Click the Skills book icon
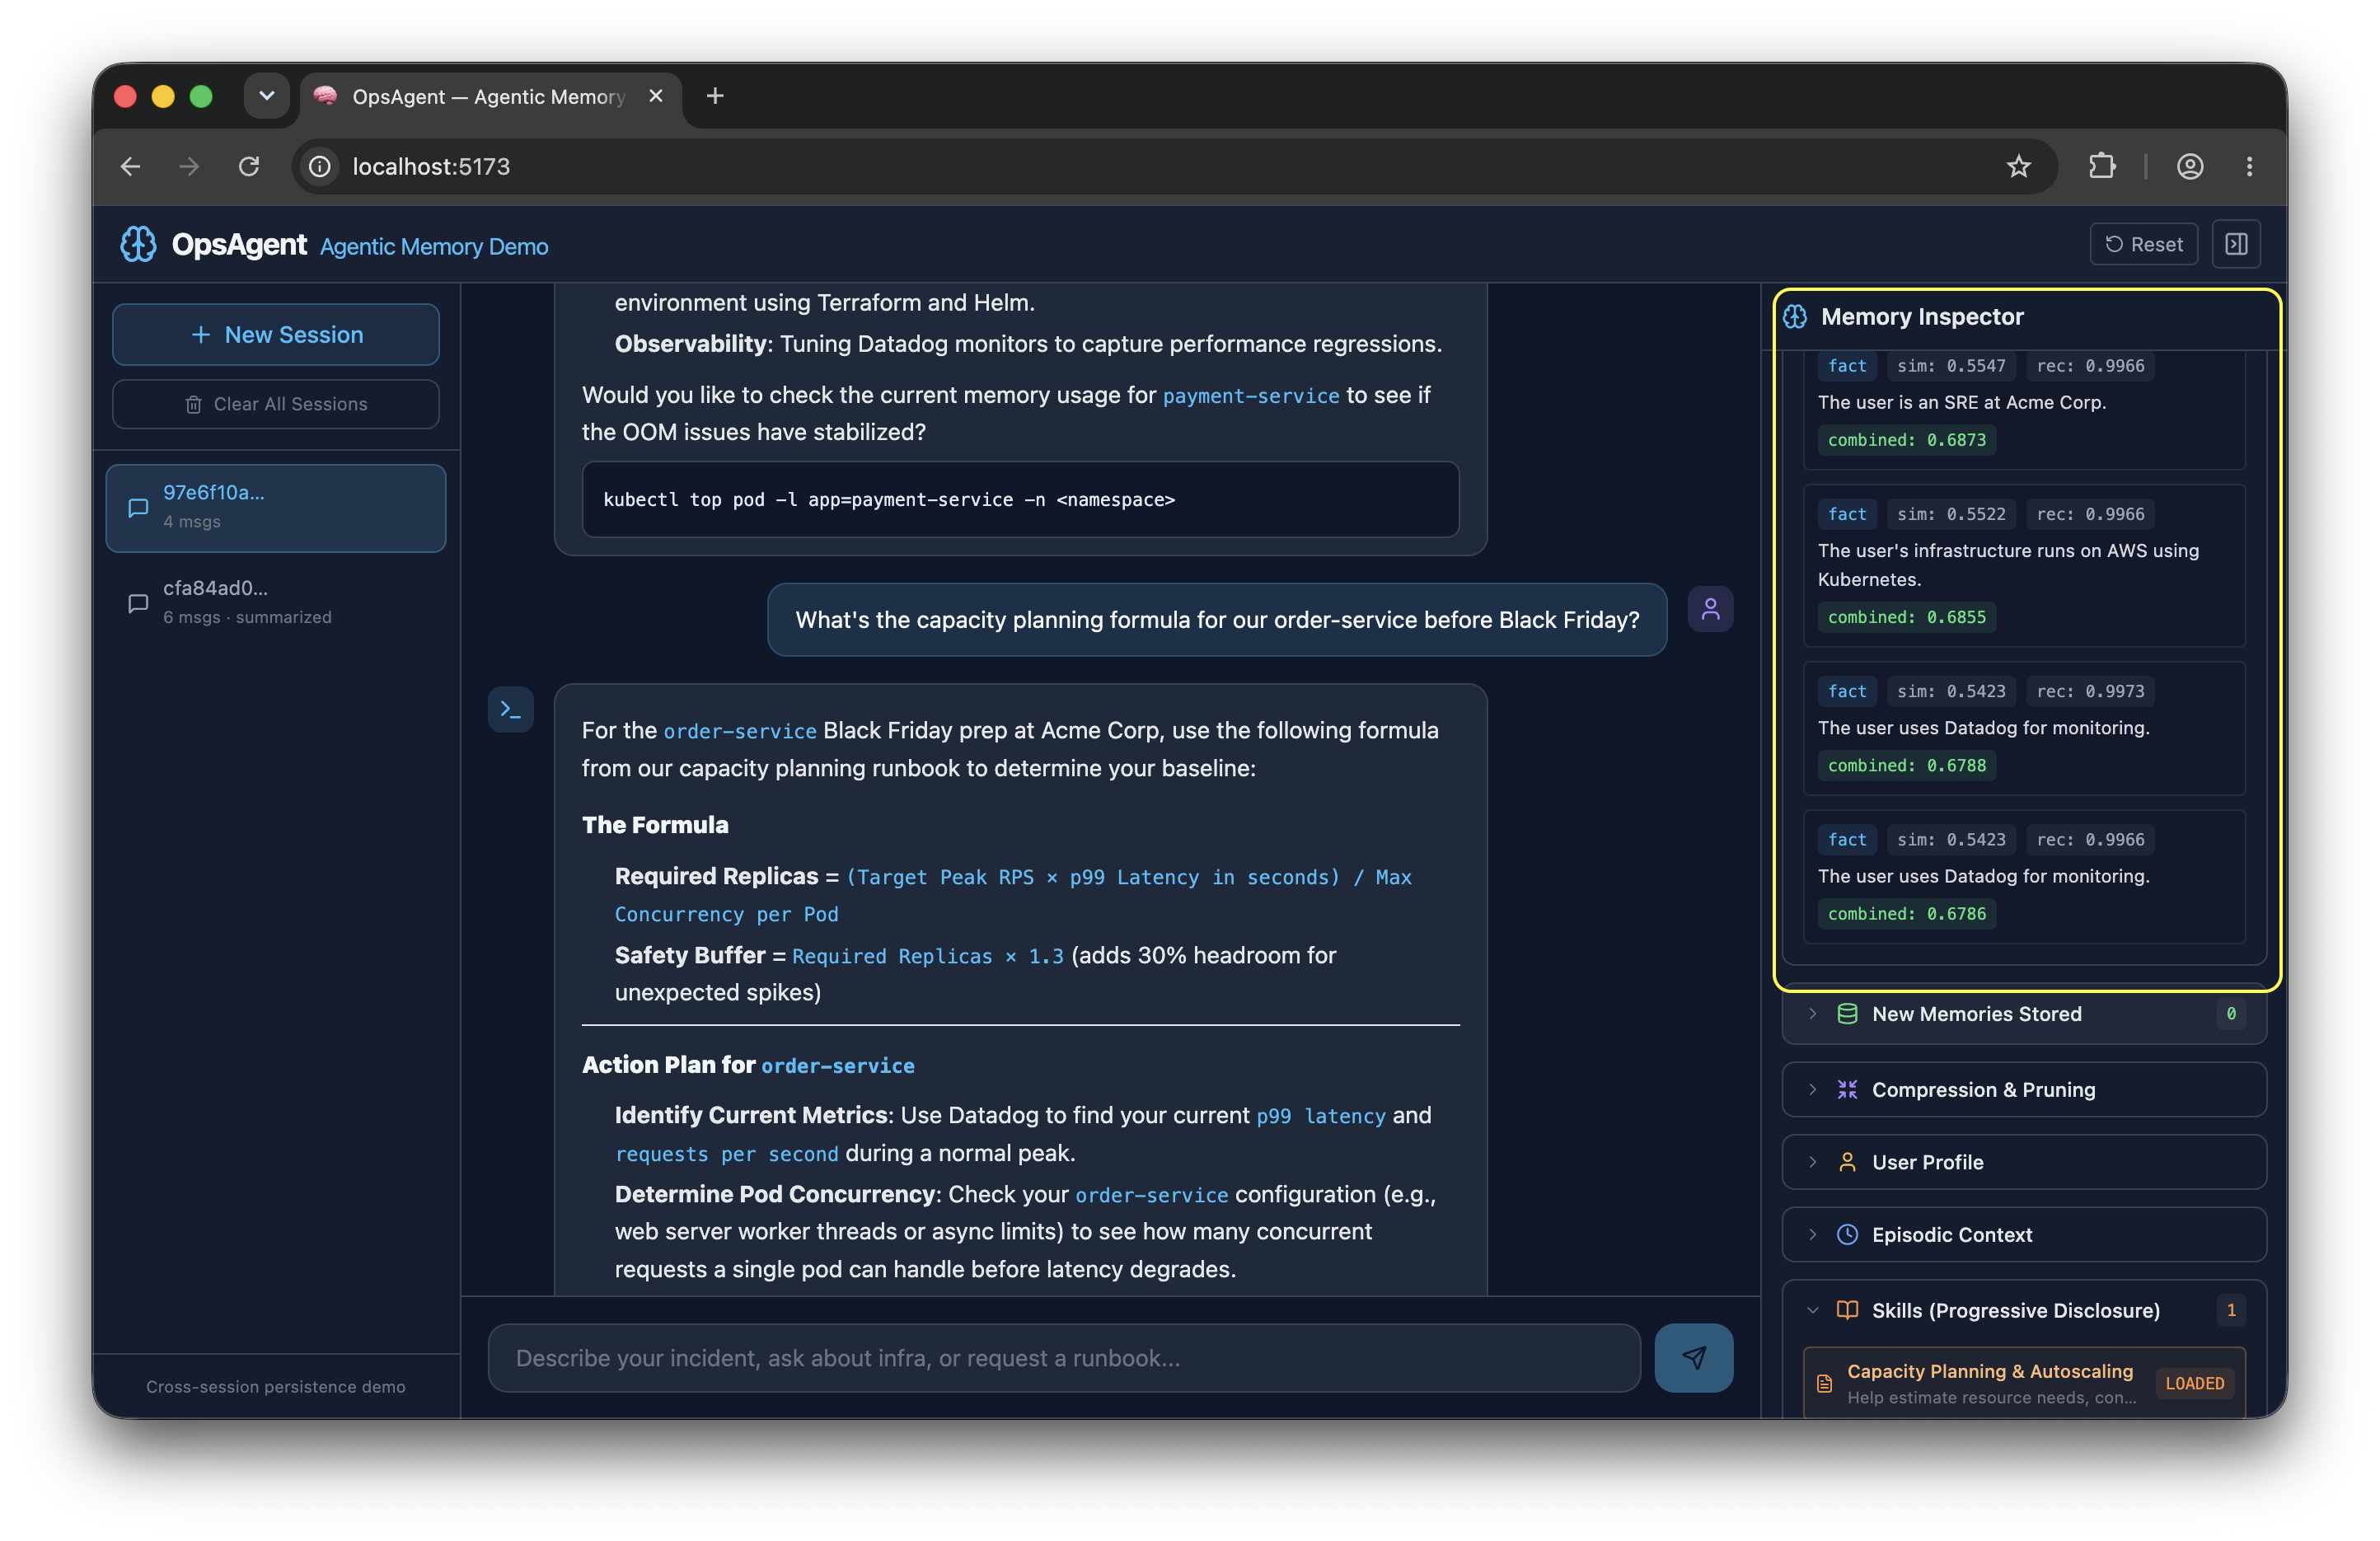2380x1541 pixels. (1847, 1309)
